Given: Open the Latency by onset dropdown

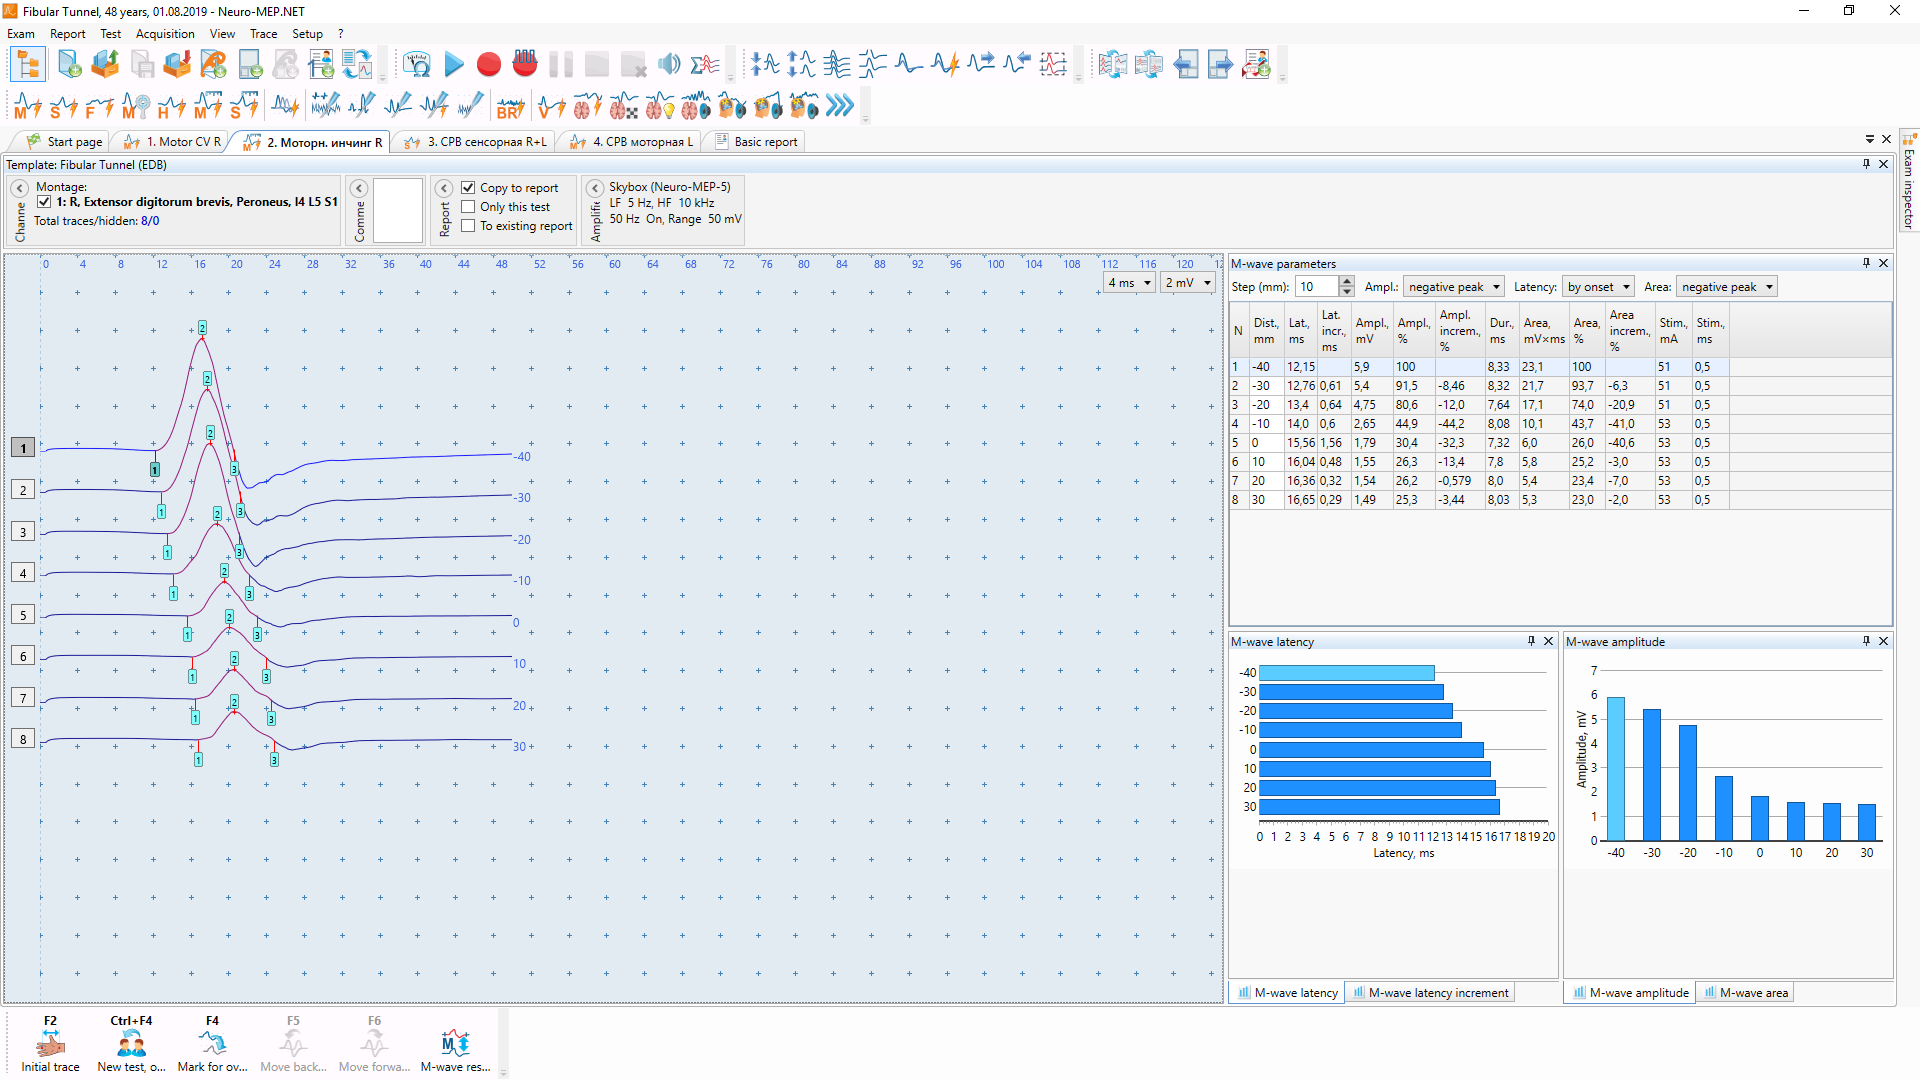Looking at the screenshot, I should (x=1598, y=287).
